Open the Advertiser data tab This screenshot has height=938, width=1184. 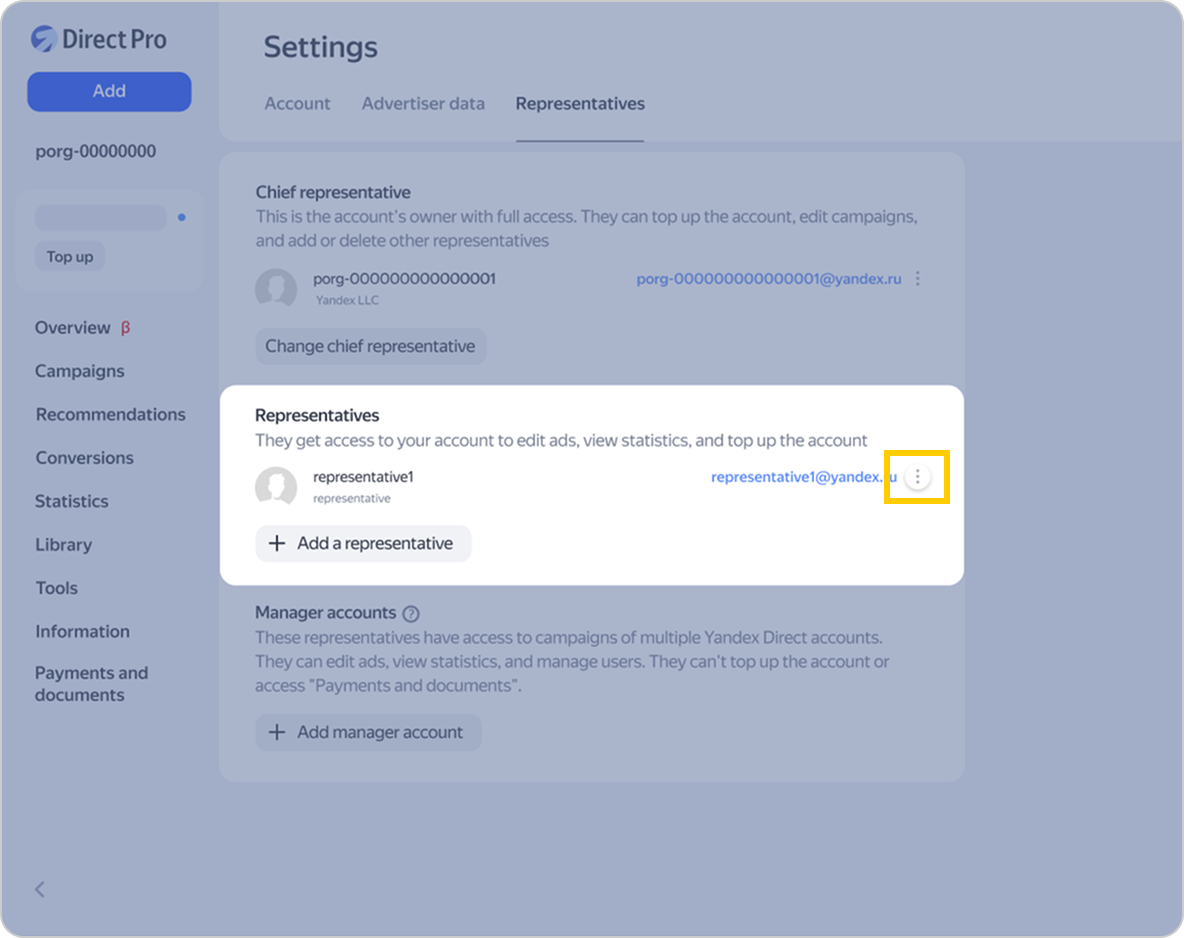[x=423, y=104]
